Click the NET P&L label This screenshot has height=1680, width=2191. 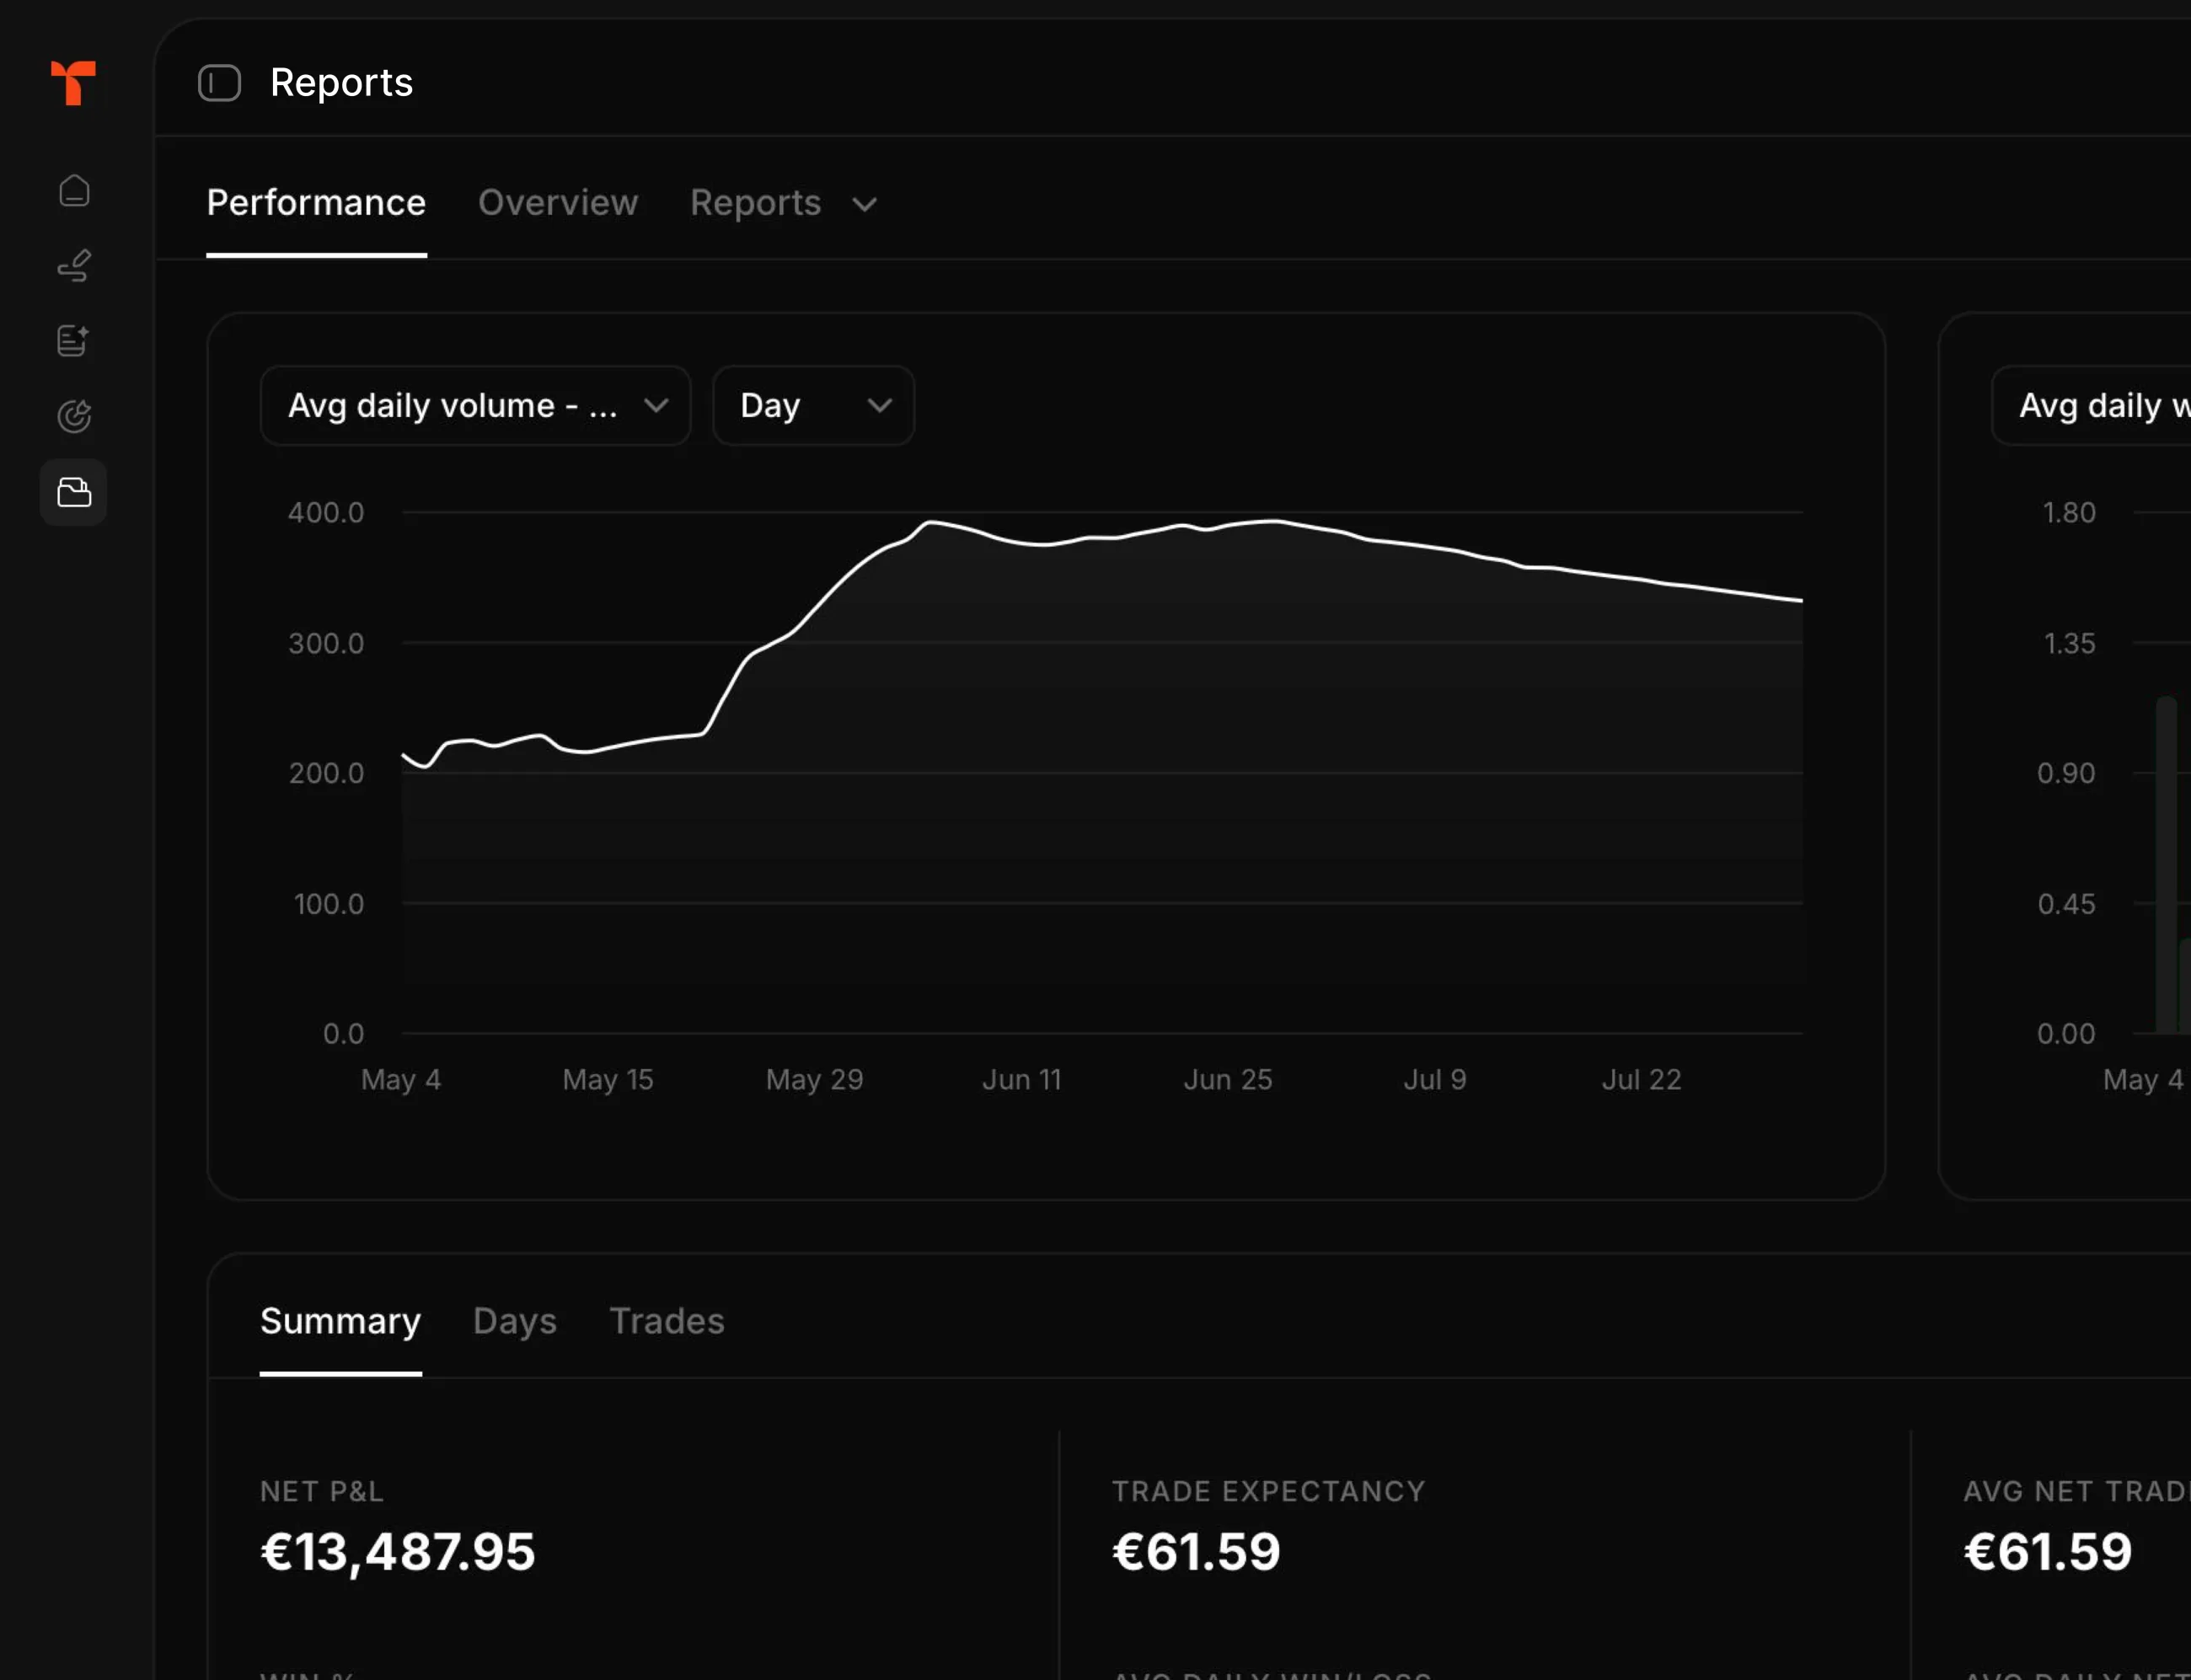pos(322,1491)
